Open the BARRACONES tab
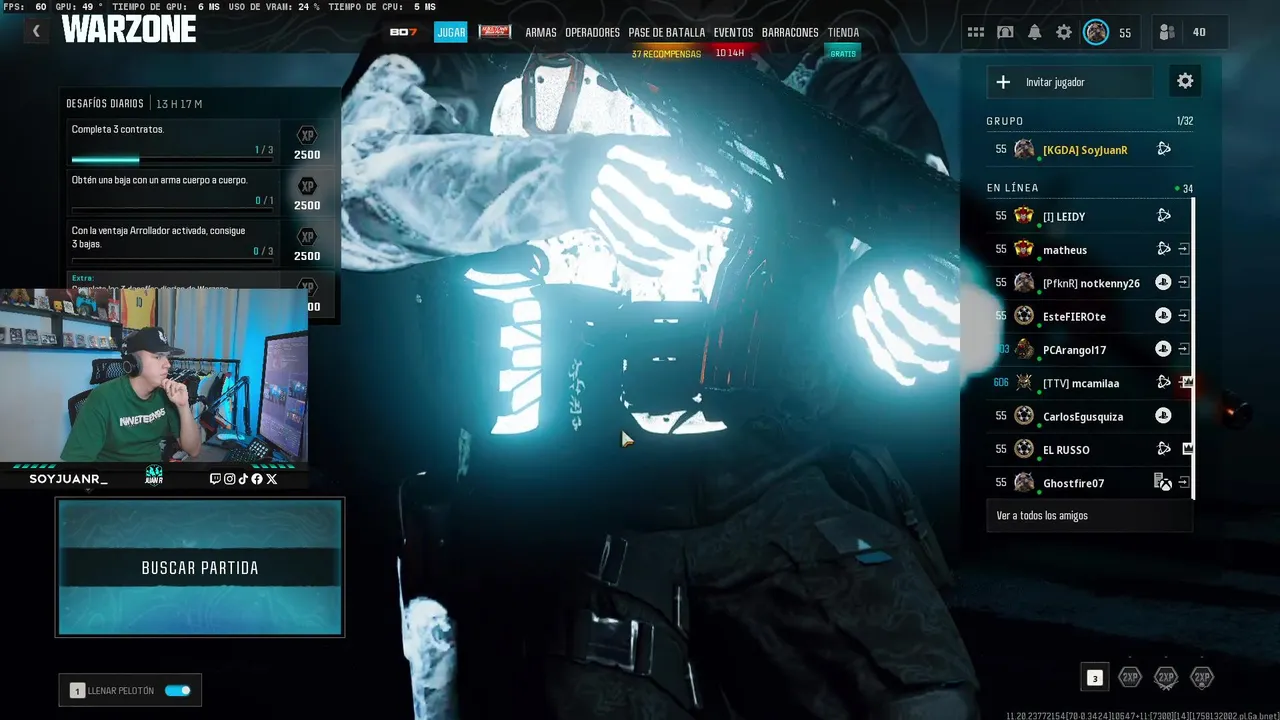This screenshot has height=720, width=1280. tap(790, 32)
